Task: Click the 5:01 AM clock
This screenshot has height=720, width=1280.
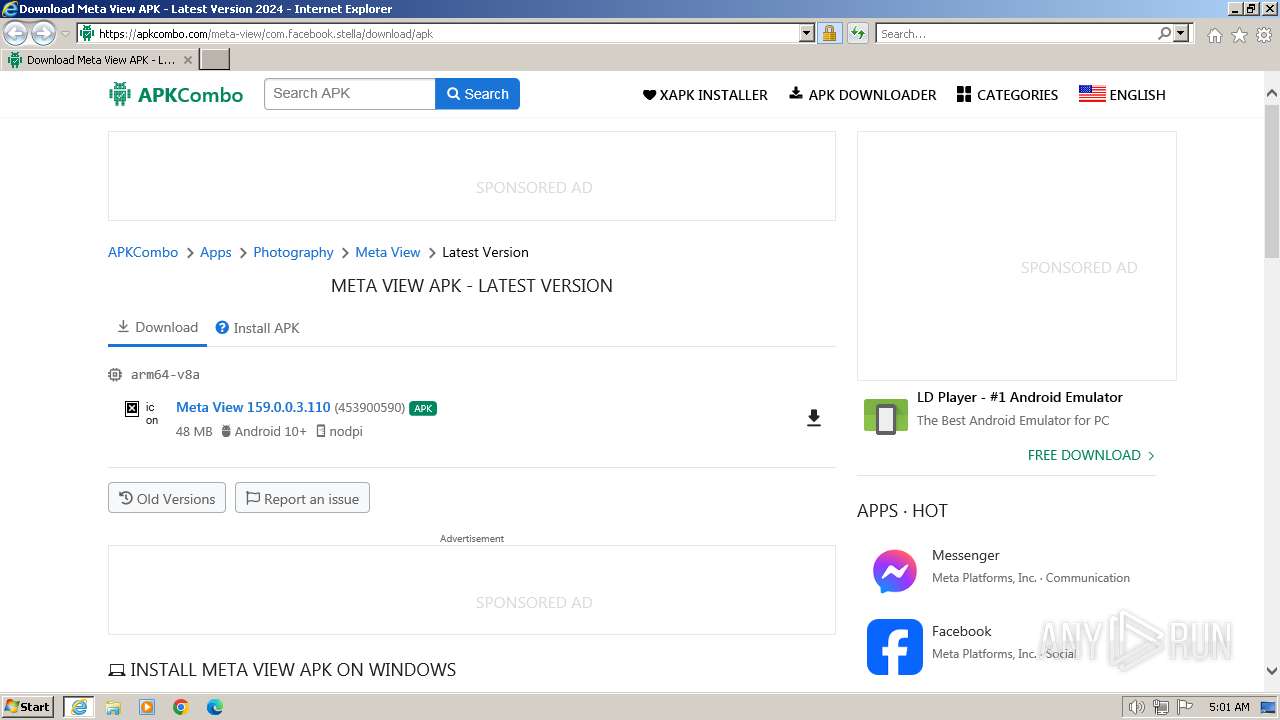Action: (1229, 707)
